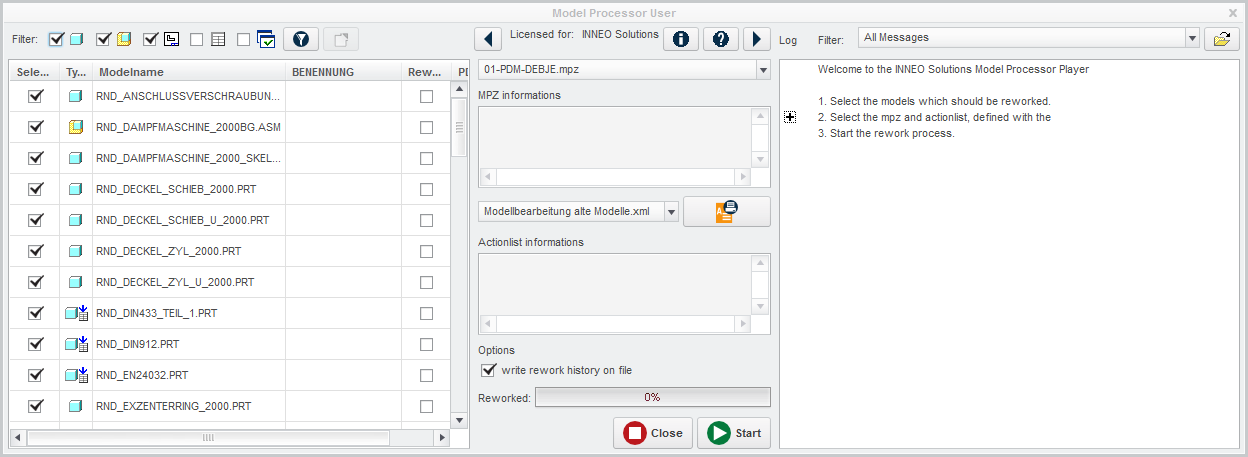Open the info button beside INNEO Solutions
This screenshot has width=1248, height=457.
tap(681, 39)
